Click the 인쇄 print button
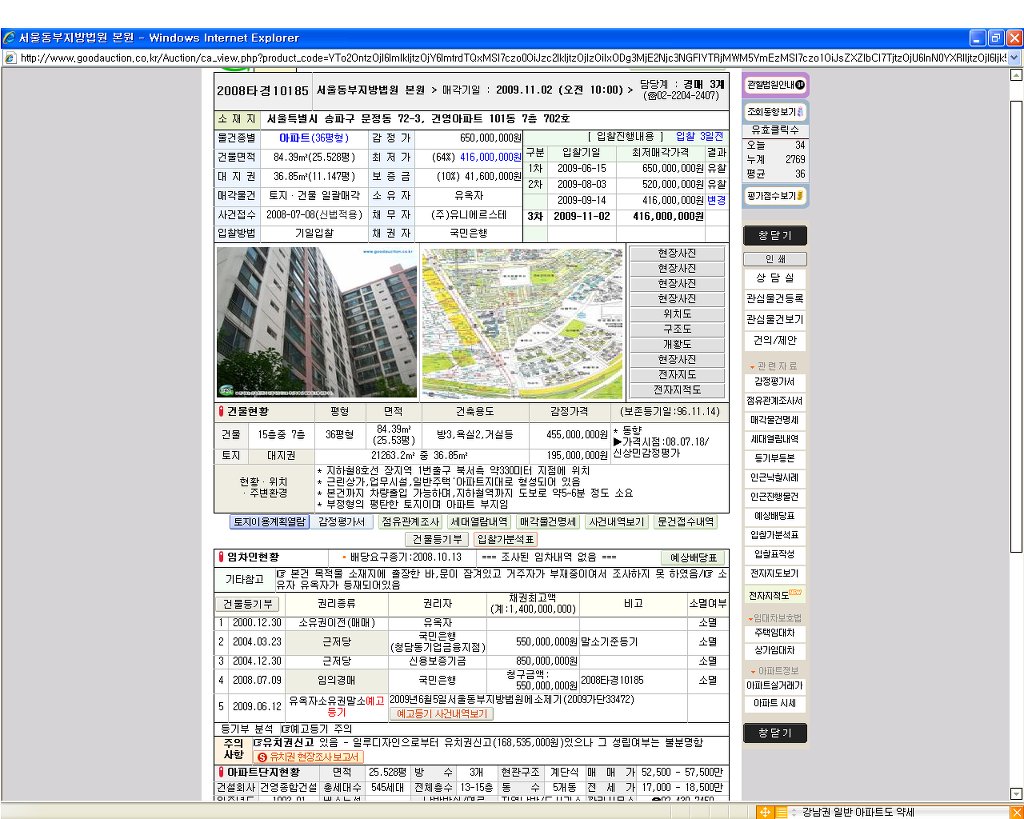Viewport: 1024px width, 819px height. click(775, 259)
